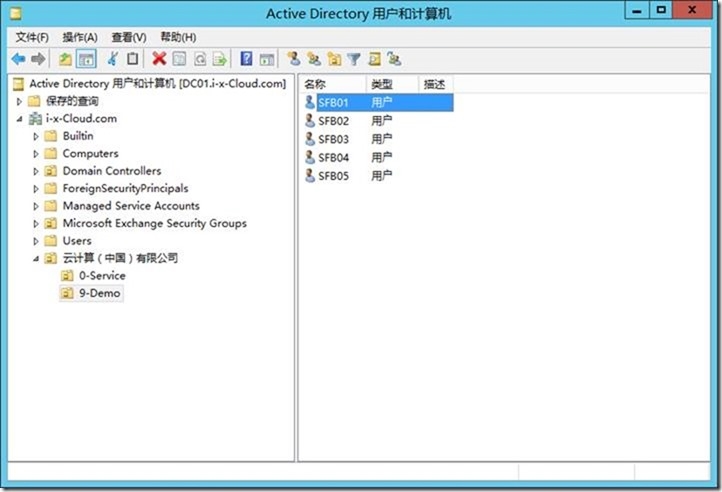This screenshot has height=492, width=722.
Task: Expand Microsoft Exchange Security Groups node
Action: [36, 223]
